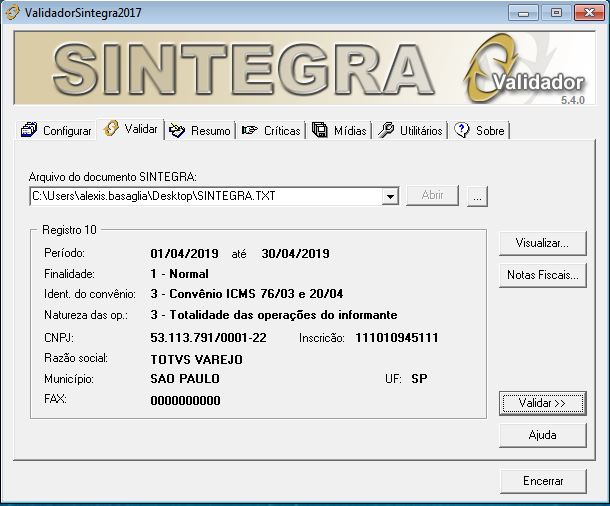Click the Encerrar button
Viewport: 610px width, 506px height.
(x=543, y=481)
